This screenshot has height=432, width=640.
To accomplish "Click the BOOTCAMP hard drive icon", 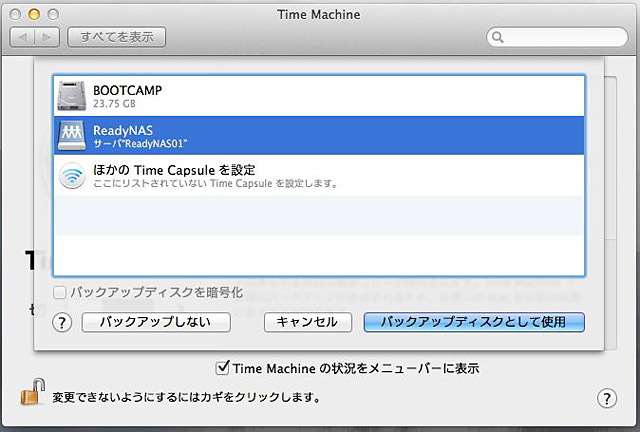I will click(x=74, y=96).
